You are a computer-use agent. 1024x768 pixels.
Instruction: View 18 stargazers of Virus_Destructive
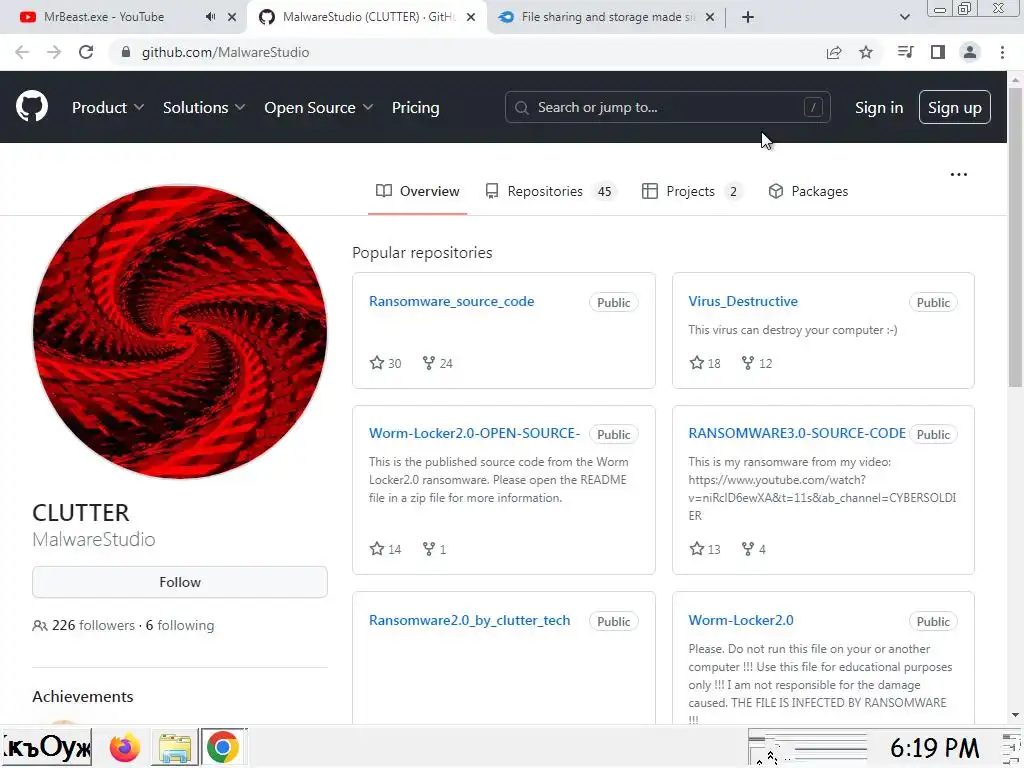pos(705,363)
